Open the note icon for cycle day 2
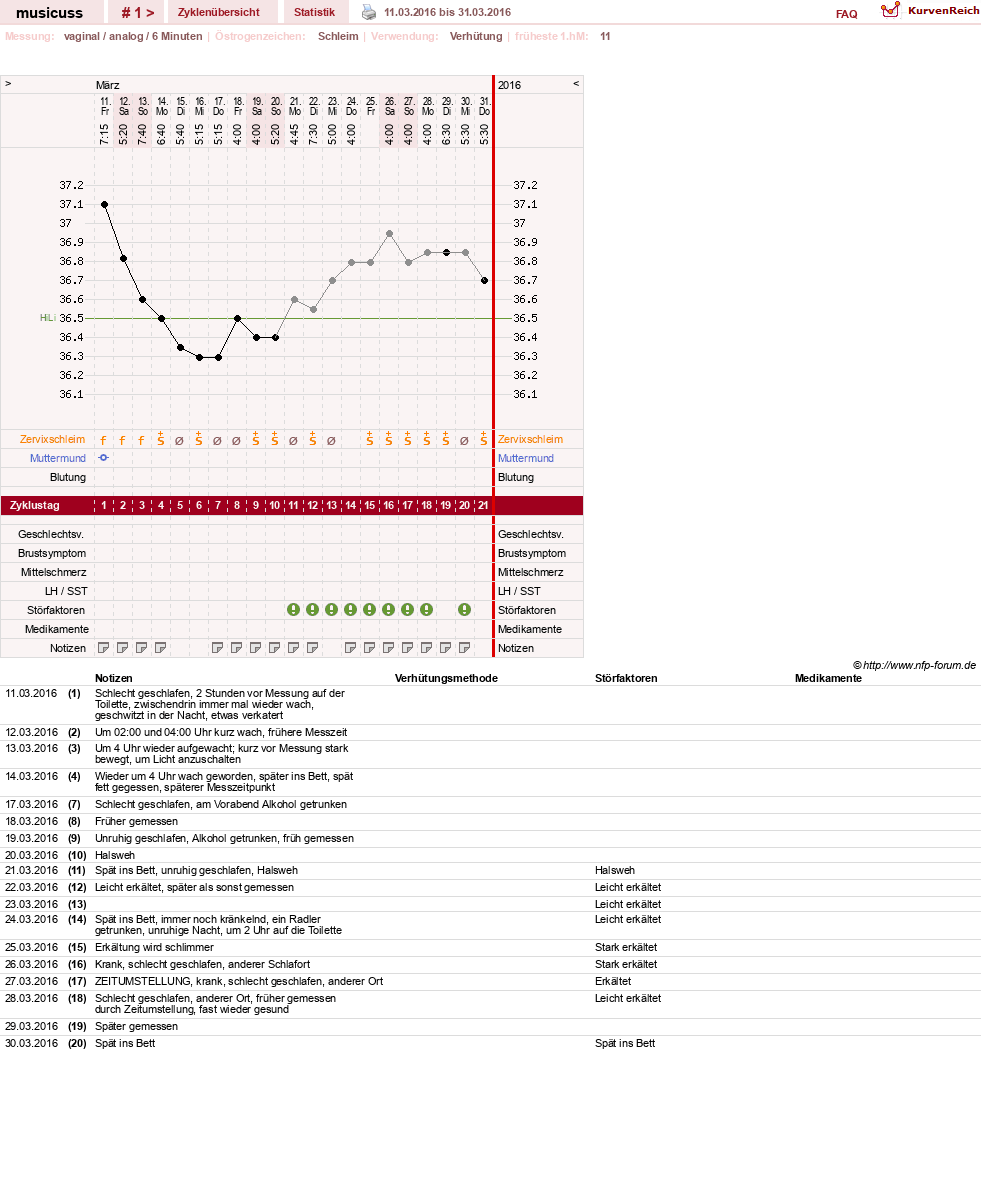981x1202 pixels. point(123,648)
